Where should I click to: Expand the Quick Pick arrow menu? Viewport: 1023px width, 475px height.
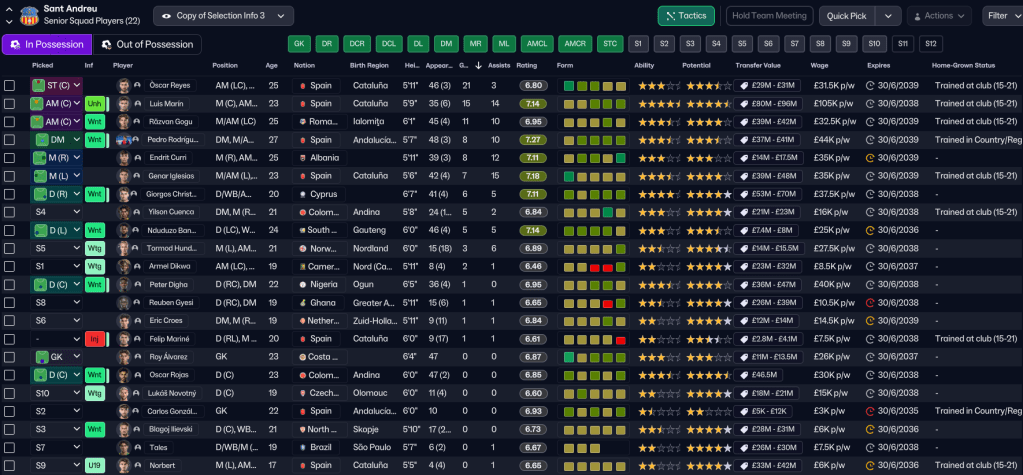pyautogui.click(x=888, y=16)
